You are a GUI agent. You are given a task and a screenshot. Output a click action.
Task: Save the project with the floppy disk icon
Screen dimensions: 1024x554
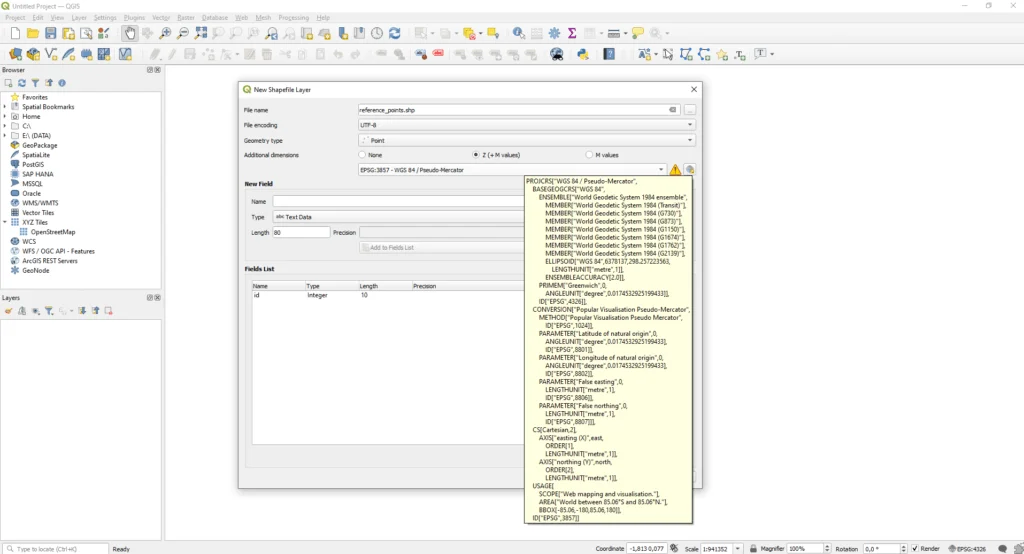coord(50,33)
